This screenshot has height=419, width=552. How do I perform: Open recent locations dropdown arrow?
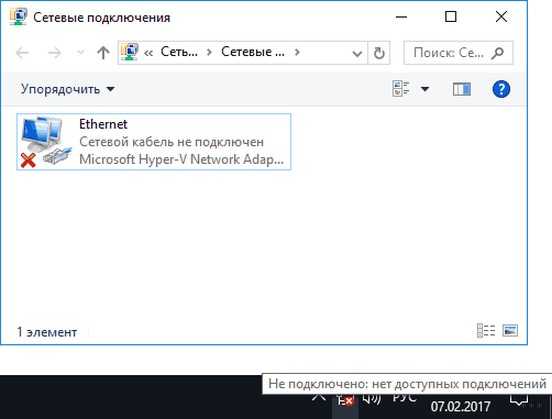coord(80,53)
